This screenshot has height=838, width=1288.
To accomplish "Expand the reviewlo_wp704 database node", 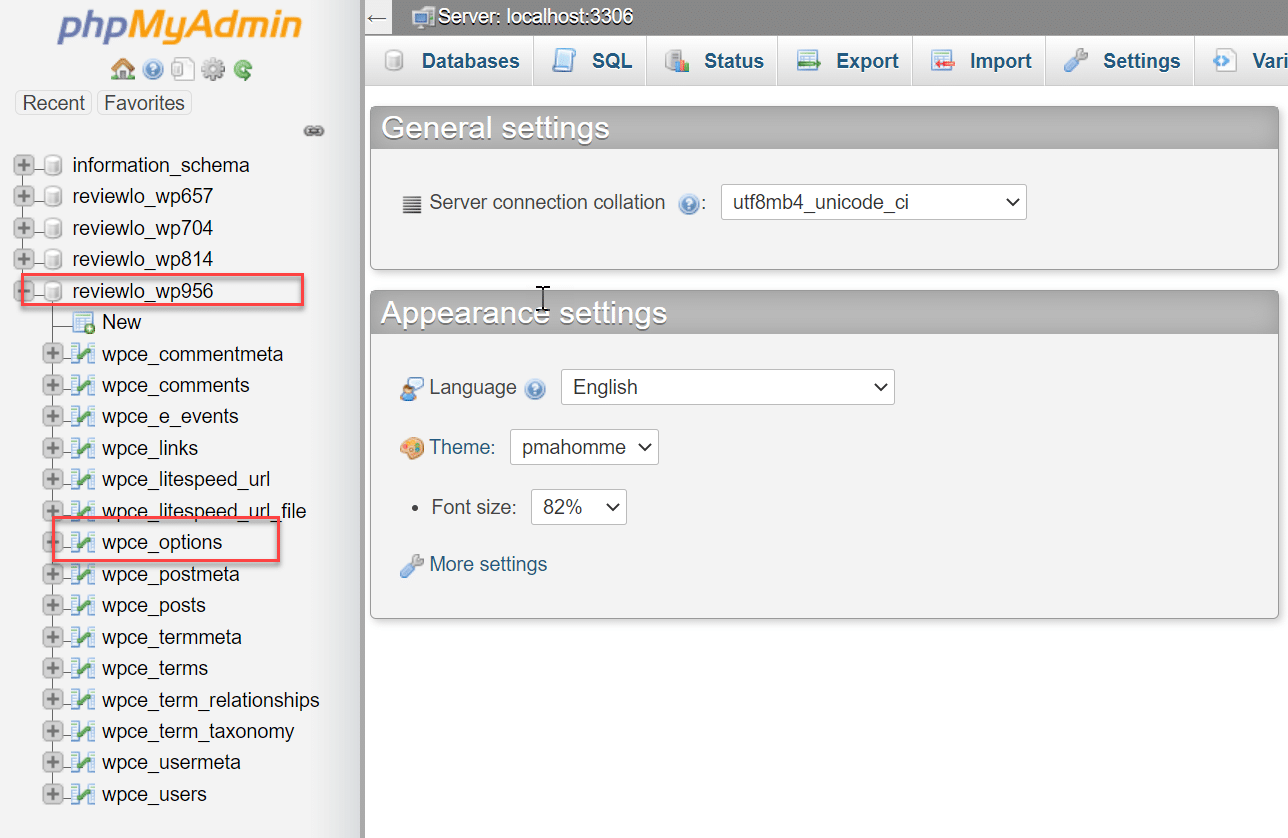I will (x=24, y=228).
